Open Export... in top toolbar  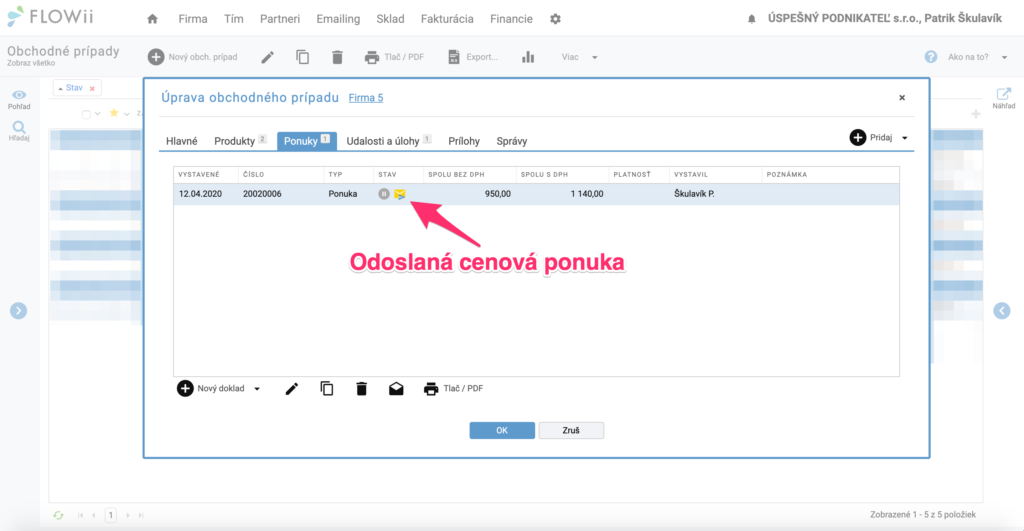473,57
